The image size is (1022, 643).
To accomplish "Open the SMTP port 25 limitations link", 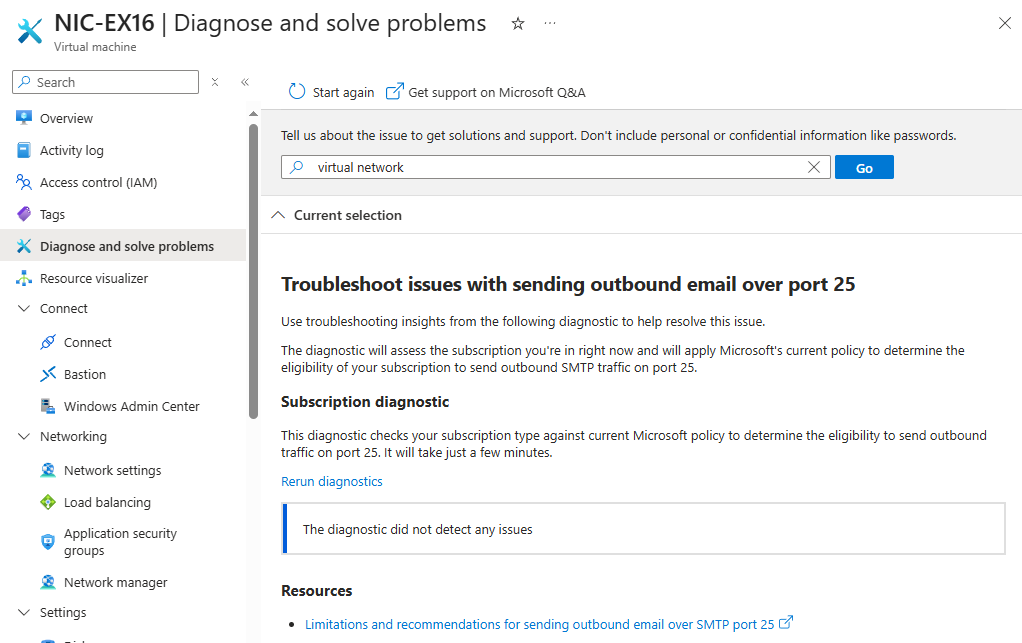I will tap(540, 622).
